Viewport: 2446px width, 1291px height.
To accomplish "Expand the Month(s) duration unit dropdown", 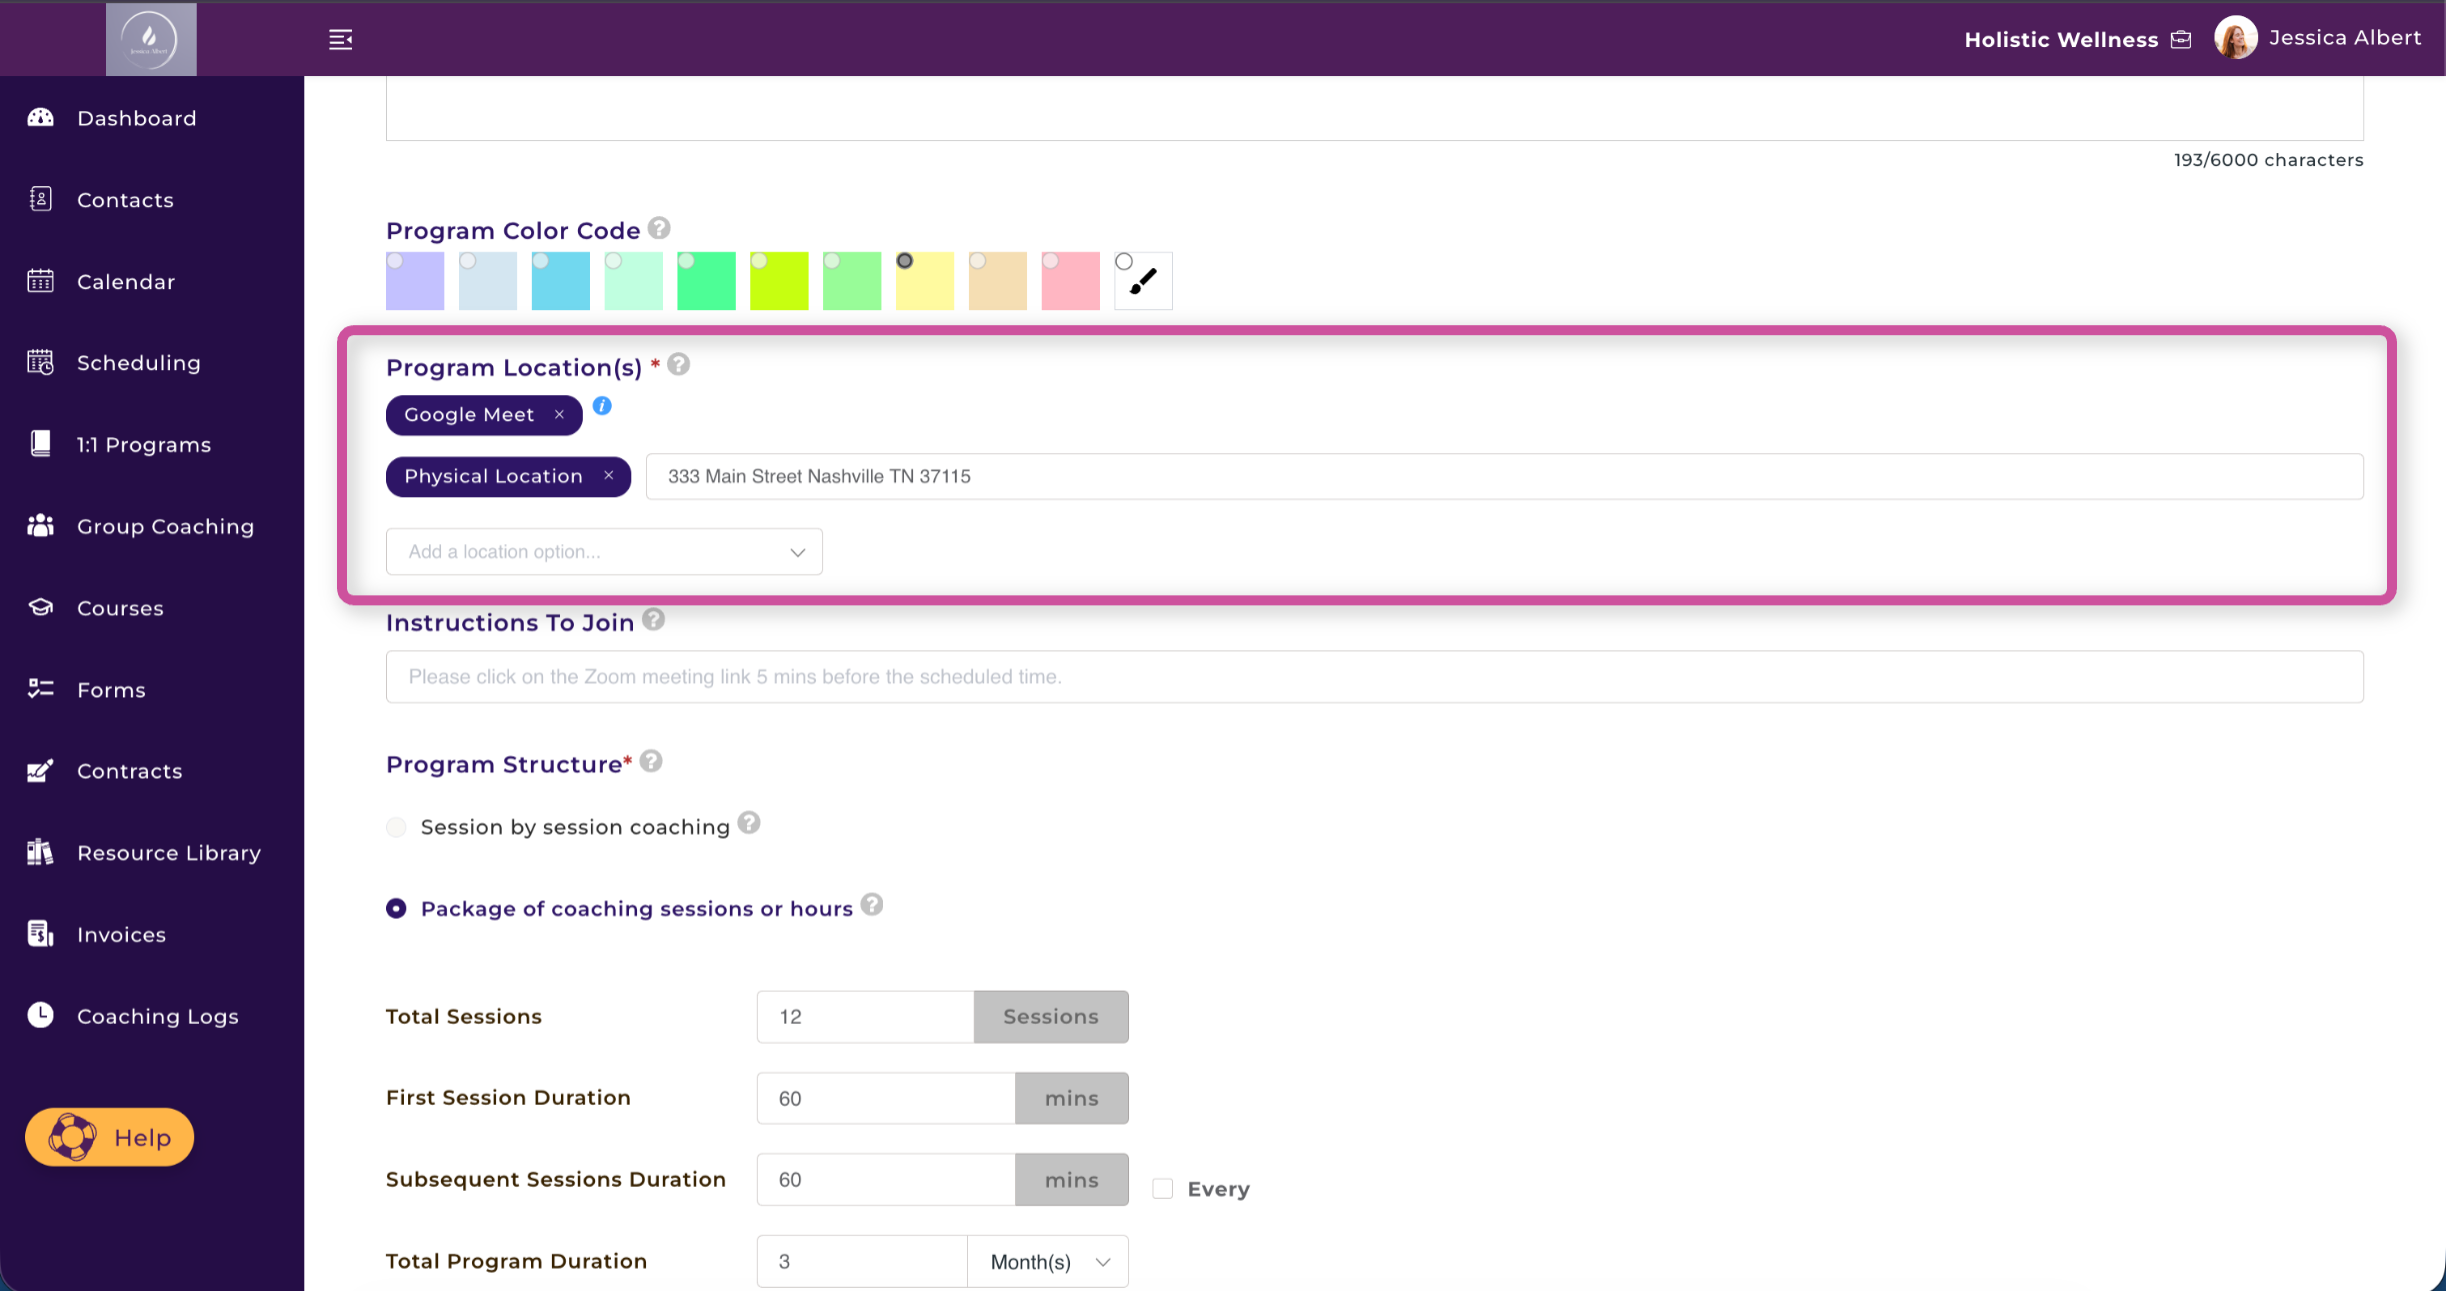I will (1048, 1262).
